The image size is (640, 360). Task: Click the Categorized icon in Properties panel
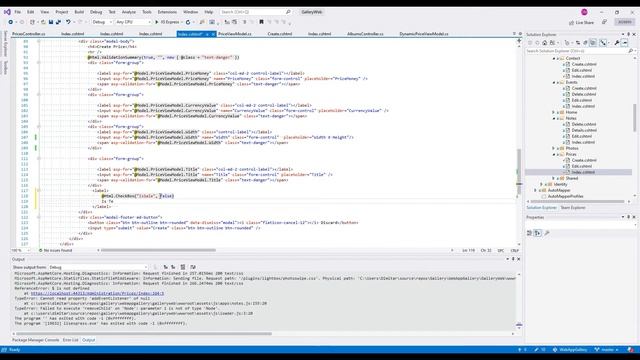tap(529, 233)
